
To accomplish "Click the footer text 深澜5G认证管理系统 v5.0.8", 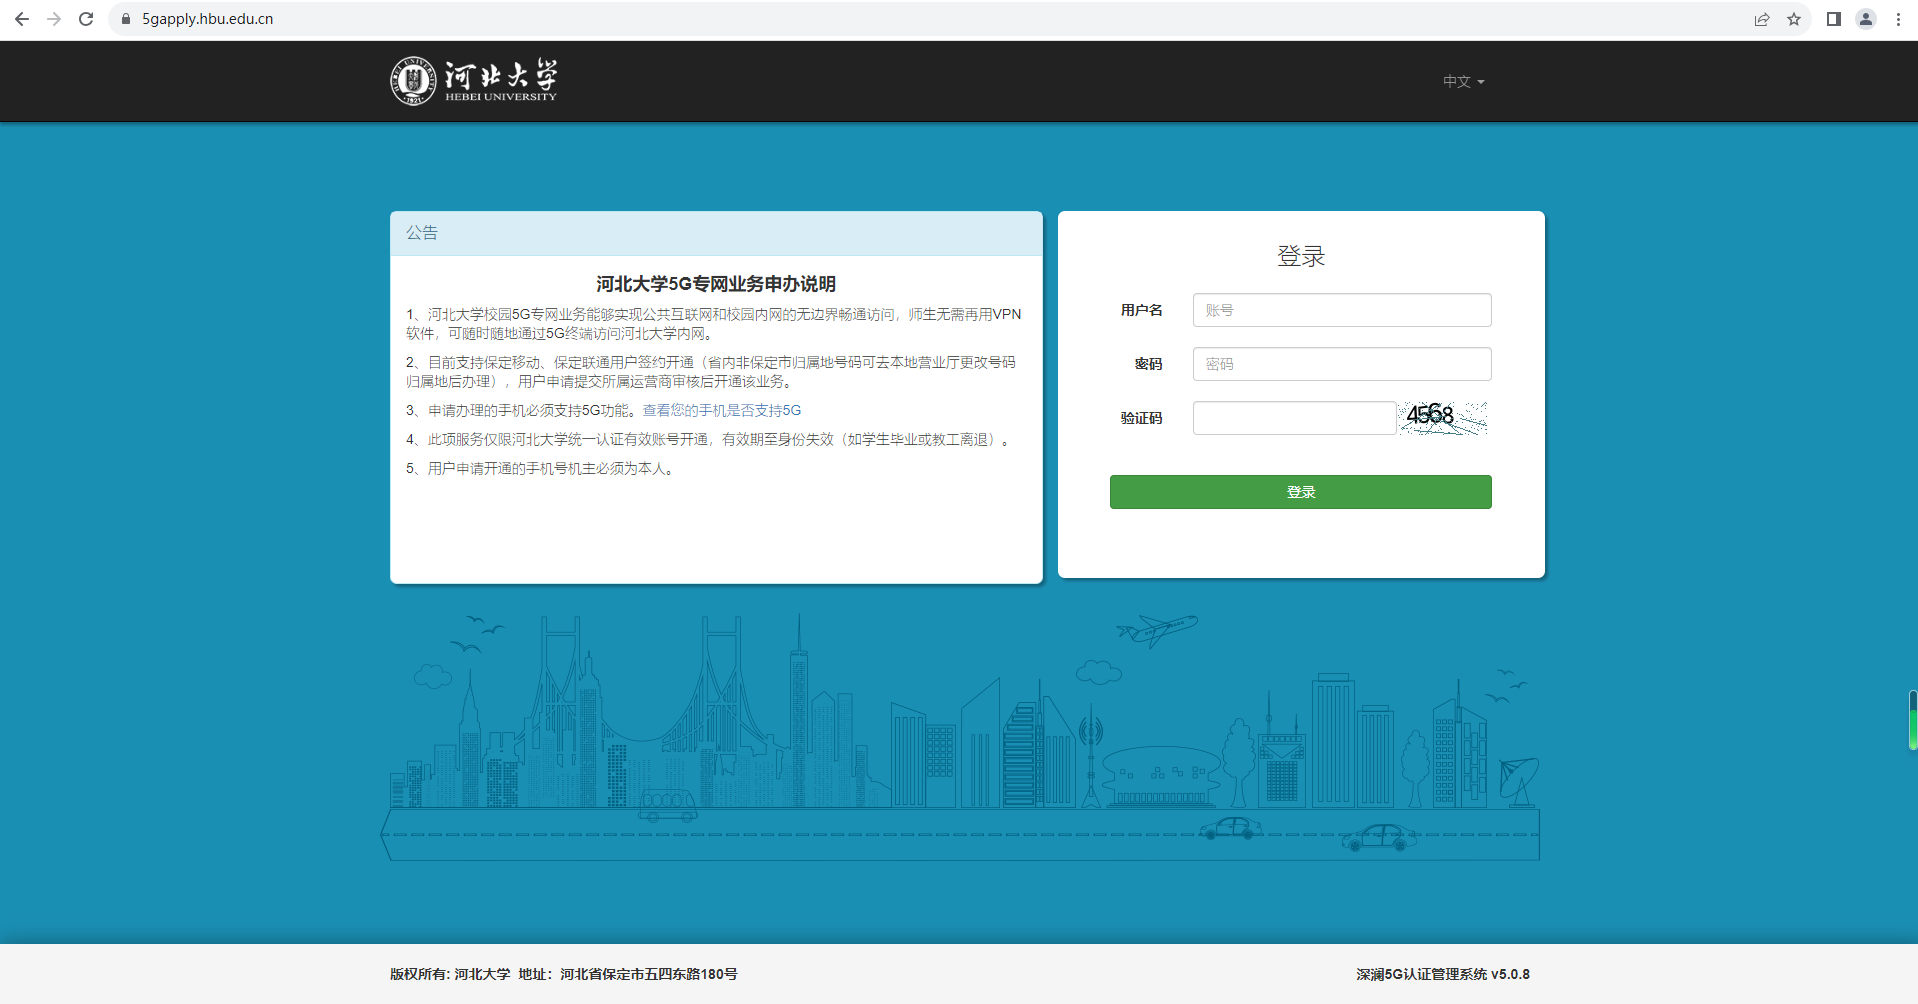I will (x=1443, y=974).
